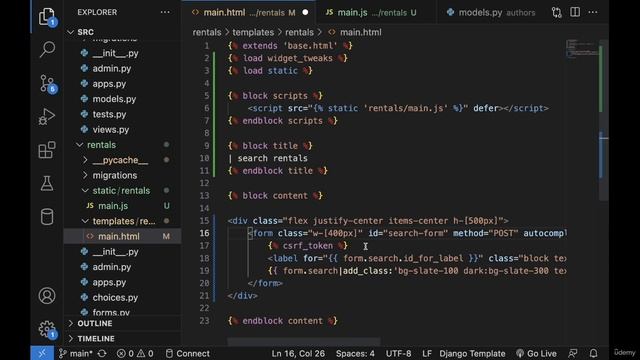Click the csrf_token tag on line 17
Viewport: 640px width, 360px height.
click(308, 246)
